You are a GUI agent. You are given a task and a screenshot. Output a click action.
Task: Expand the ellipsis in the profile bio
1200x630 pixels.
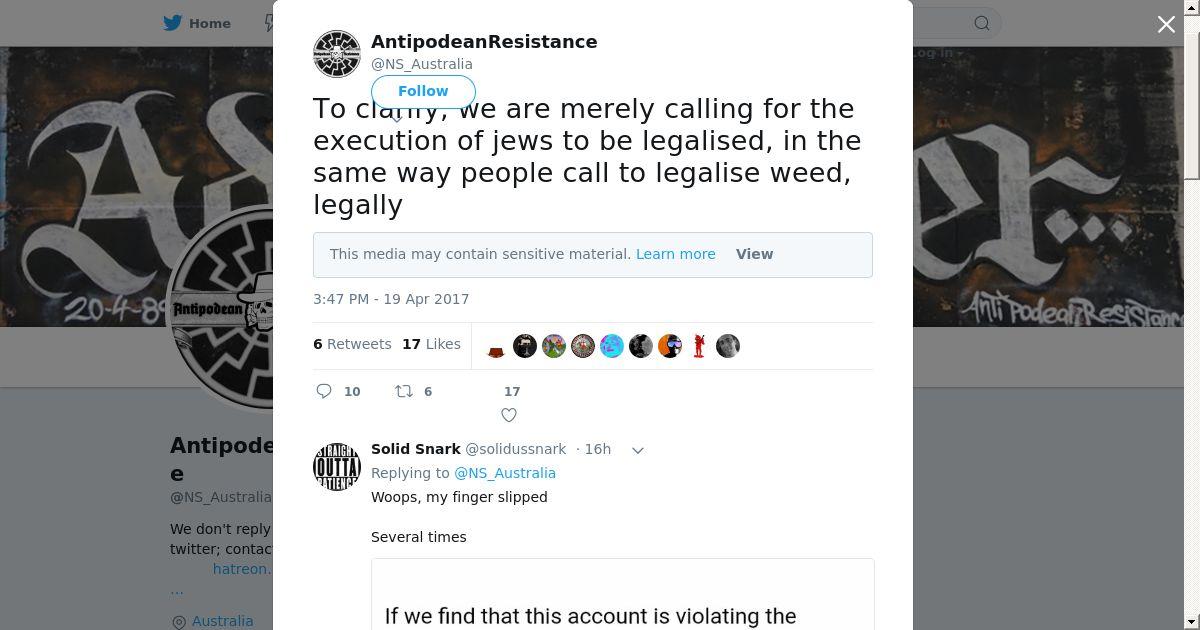pos(177,589)
